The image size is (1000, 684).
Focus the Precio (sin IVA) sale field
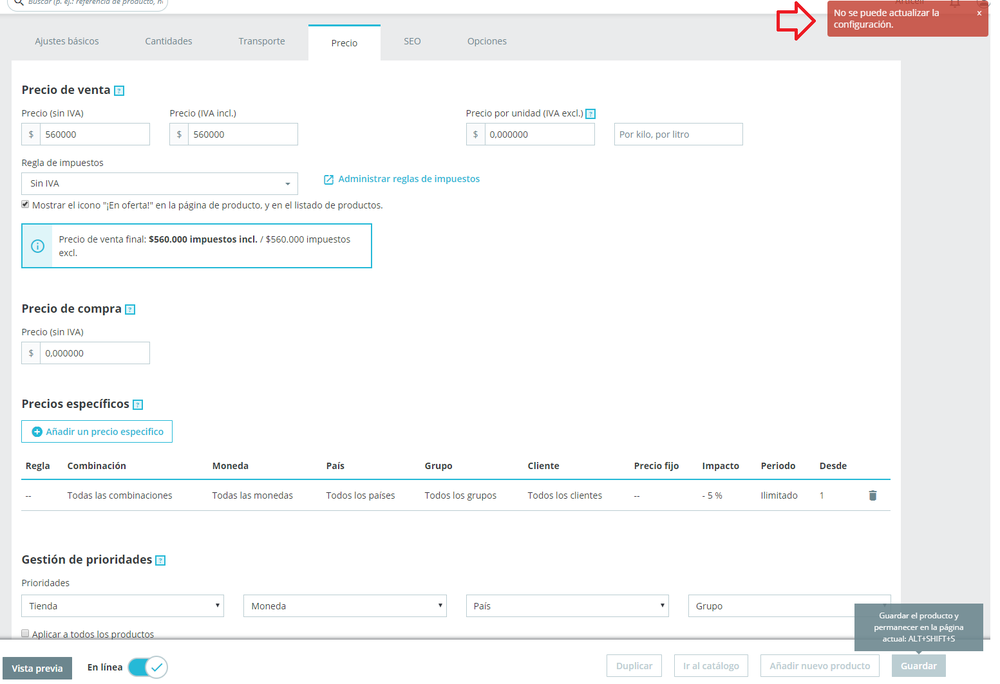pos(94,135)
